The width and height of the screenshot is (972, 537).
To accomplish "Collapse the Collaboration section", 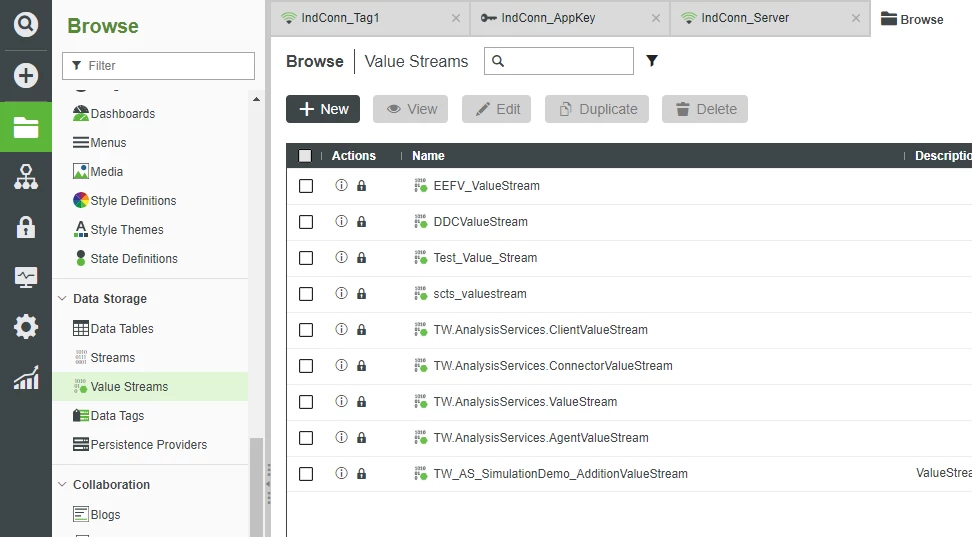I will coord(62,484).
